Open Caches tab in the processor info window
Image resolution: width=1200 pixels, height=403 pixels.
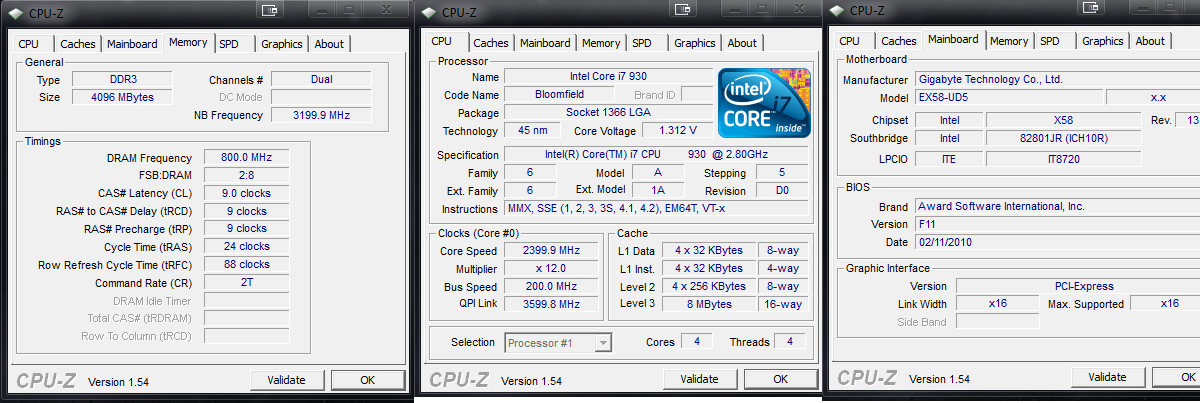click(490, 43)
